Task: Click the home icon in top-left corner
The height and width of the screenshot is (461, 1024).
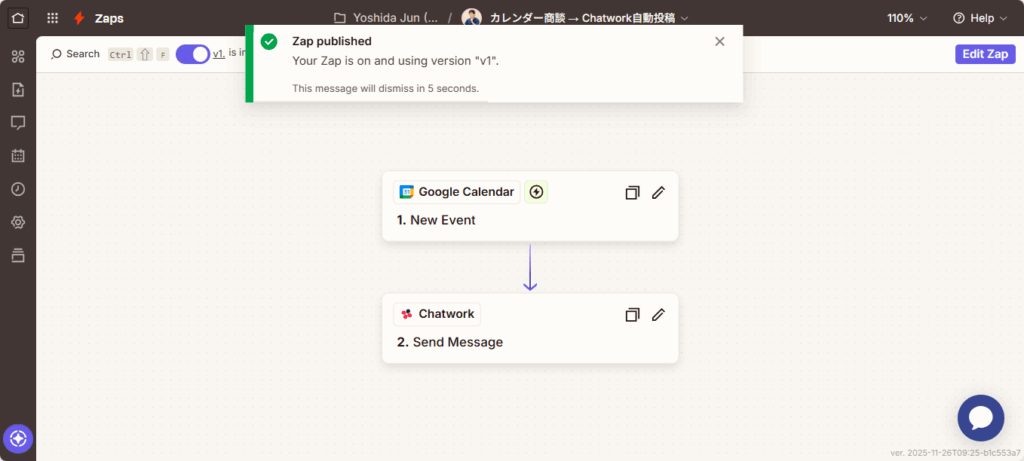Action: tap(19, 18)
